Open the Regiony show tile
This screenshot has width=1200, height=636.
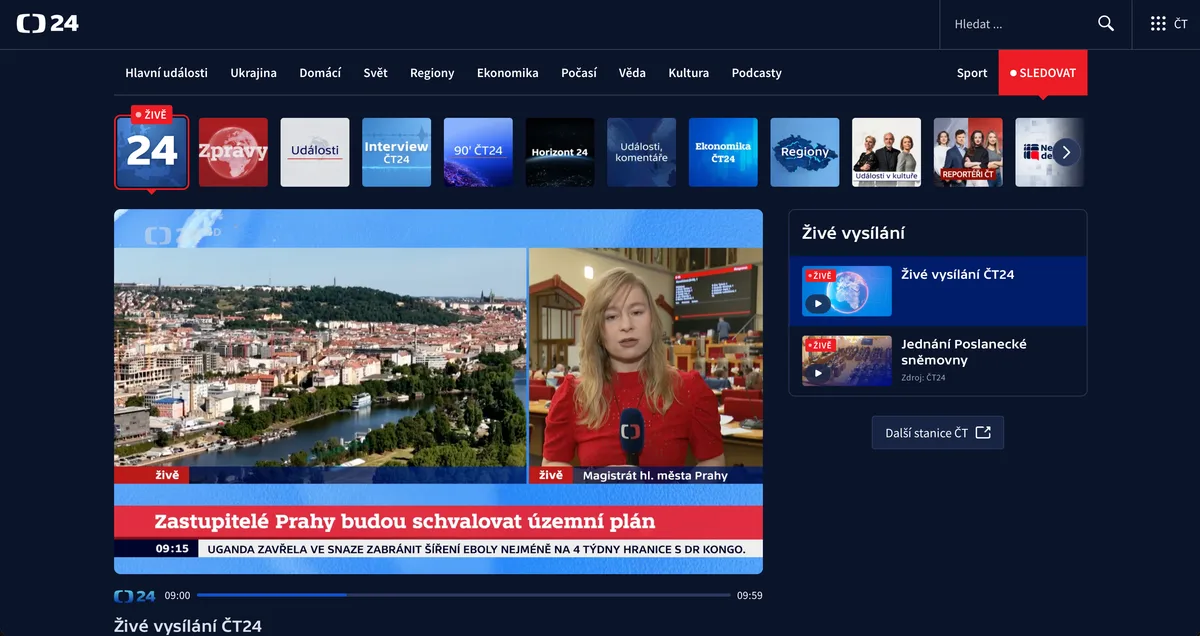click(x=805, y=152)
